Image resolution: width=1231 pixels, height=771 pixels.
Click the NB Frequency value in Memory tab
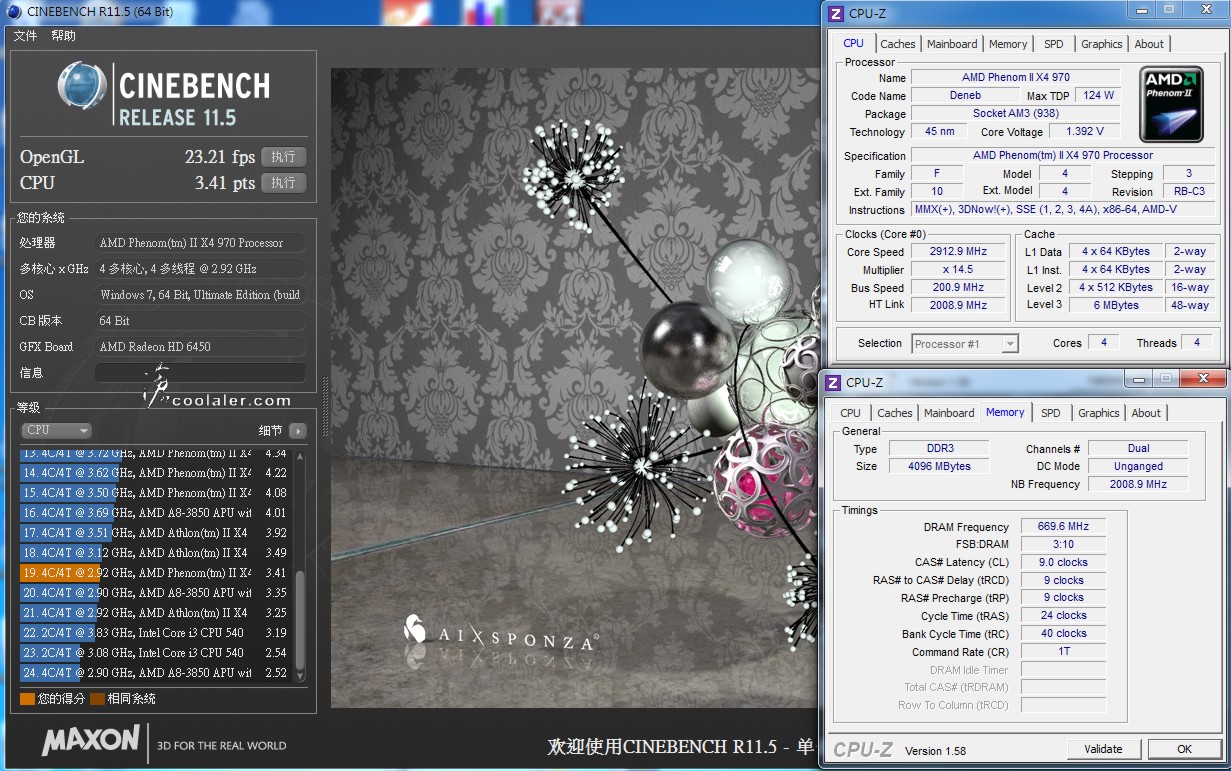[1138, 484]
